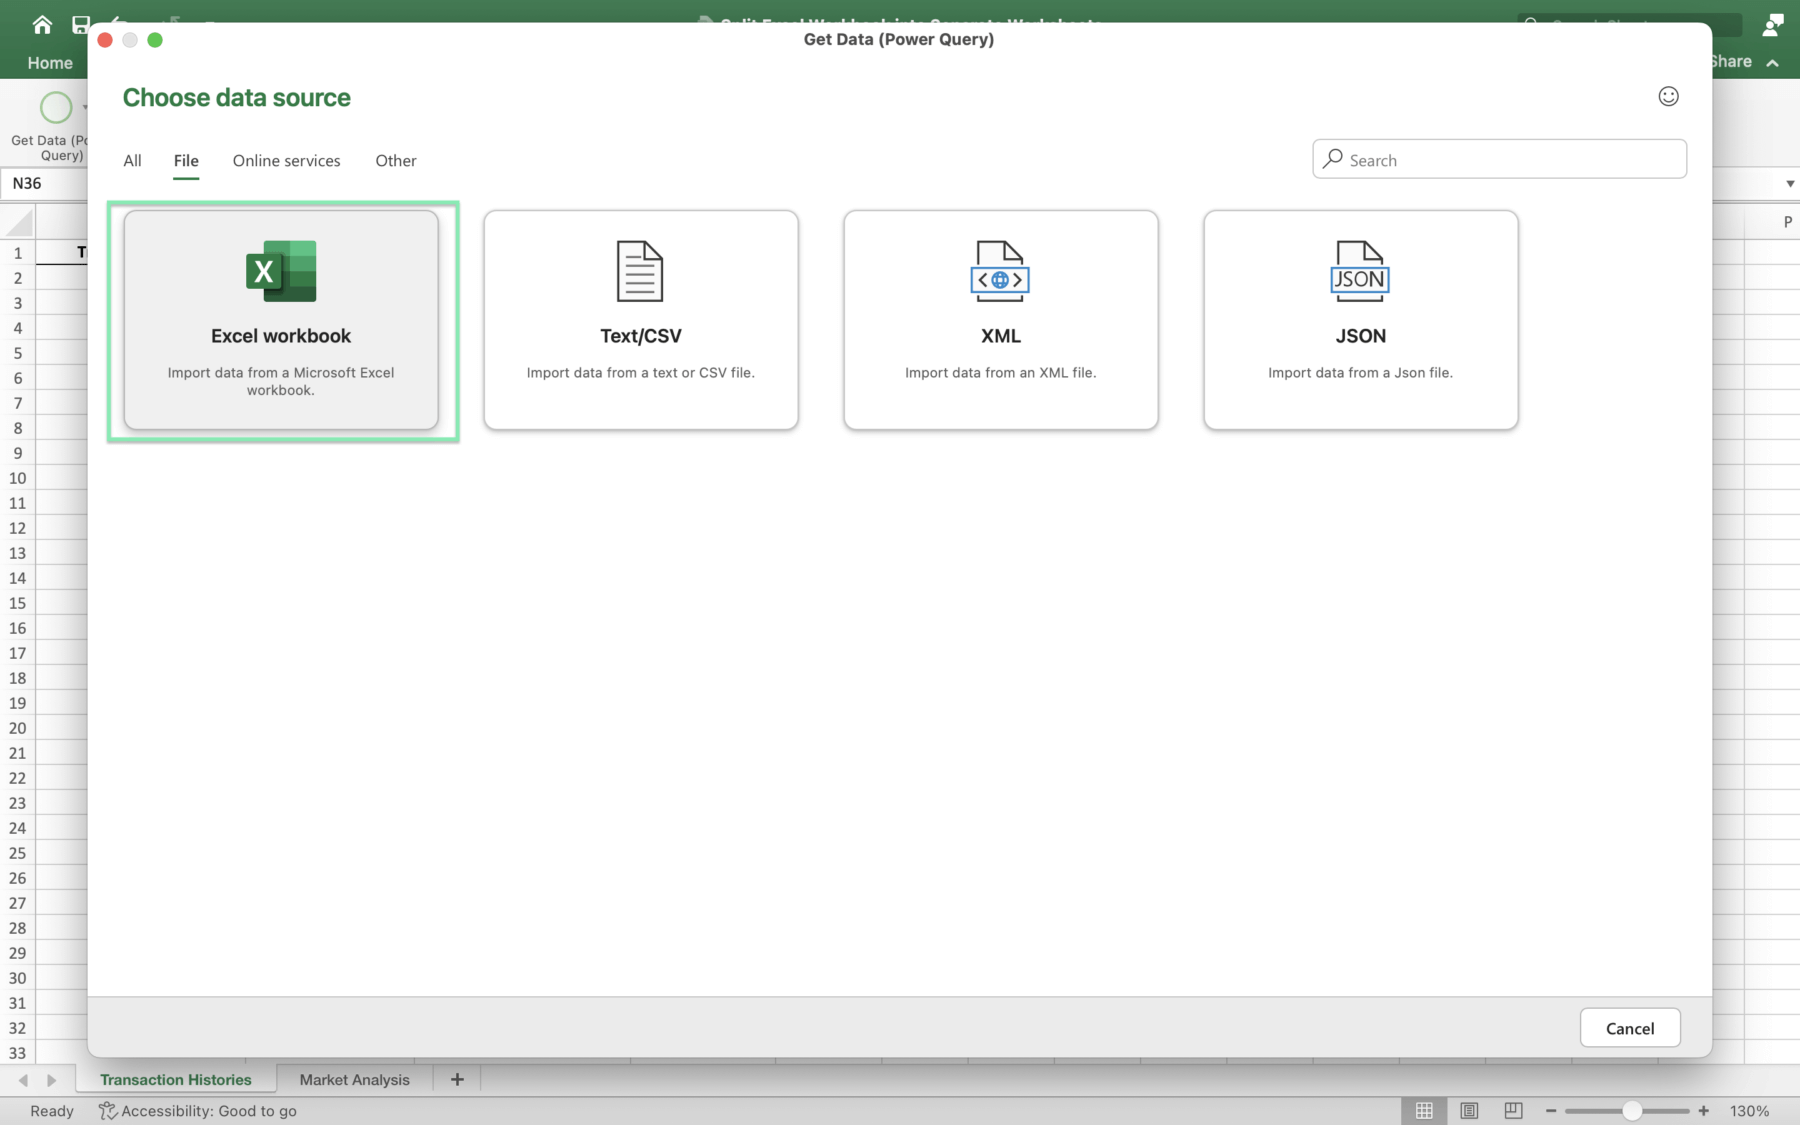
Task: Switch to the File tab
Action: pos(186,160)
